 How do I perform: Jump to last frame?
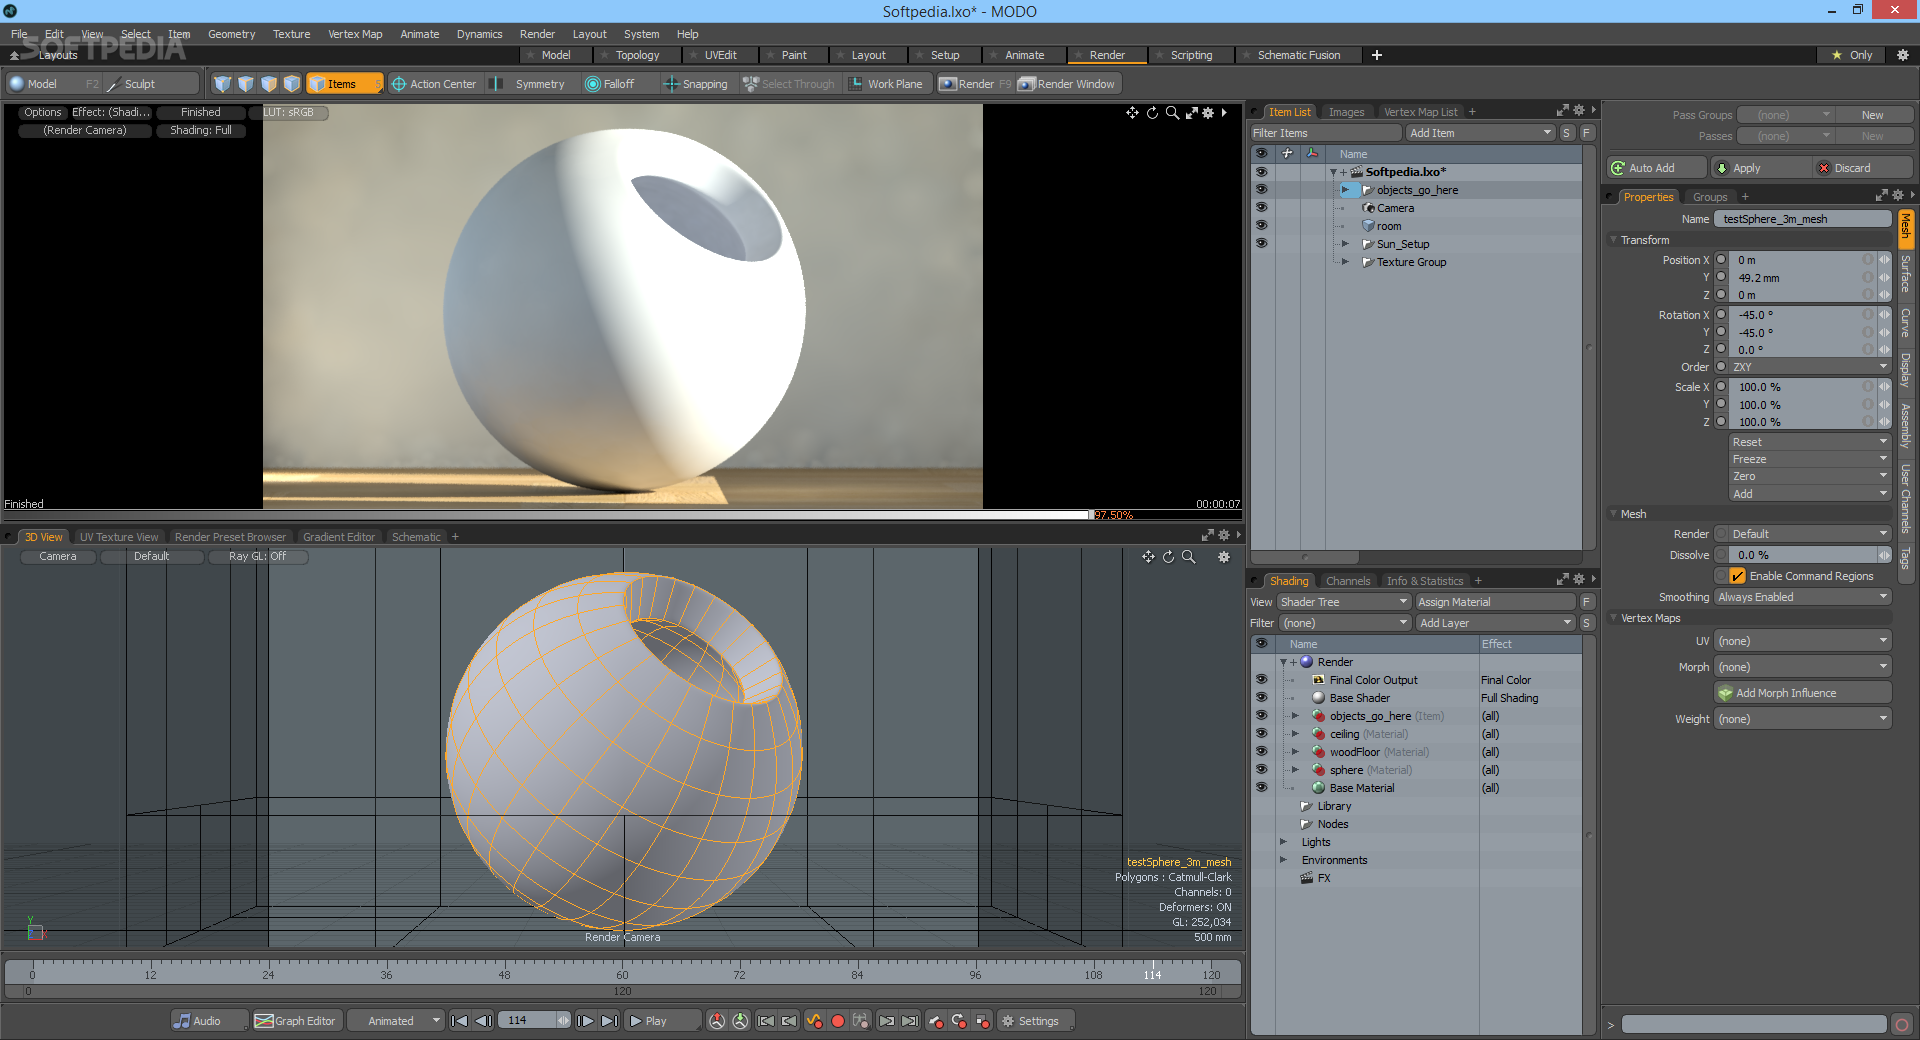click(609, 1021)
